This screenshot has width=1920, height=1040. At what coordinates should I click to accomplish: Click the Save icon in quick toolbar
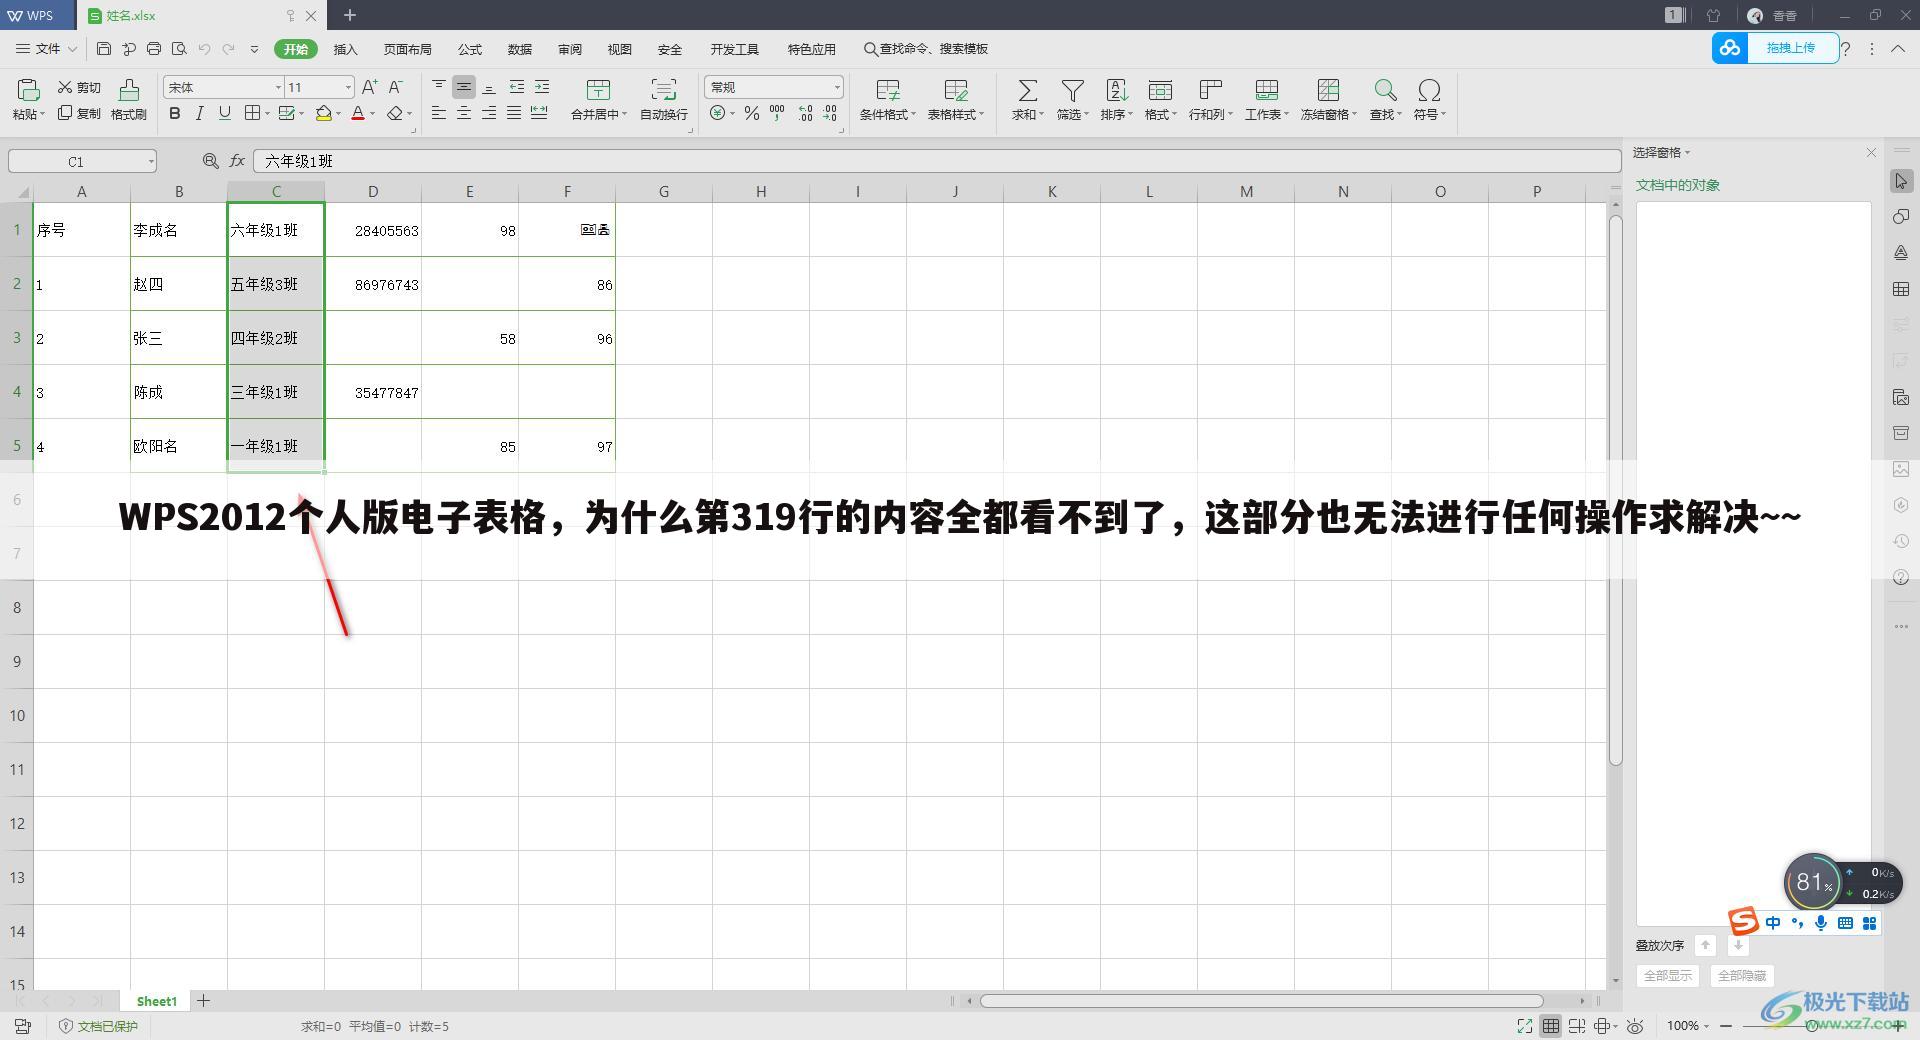click(104, 48)
